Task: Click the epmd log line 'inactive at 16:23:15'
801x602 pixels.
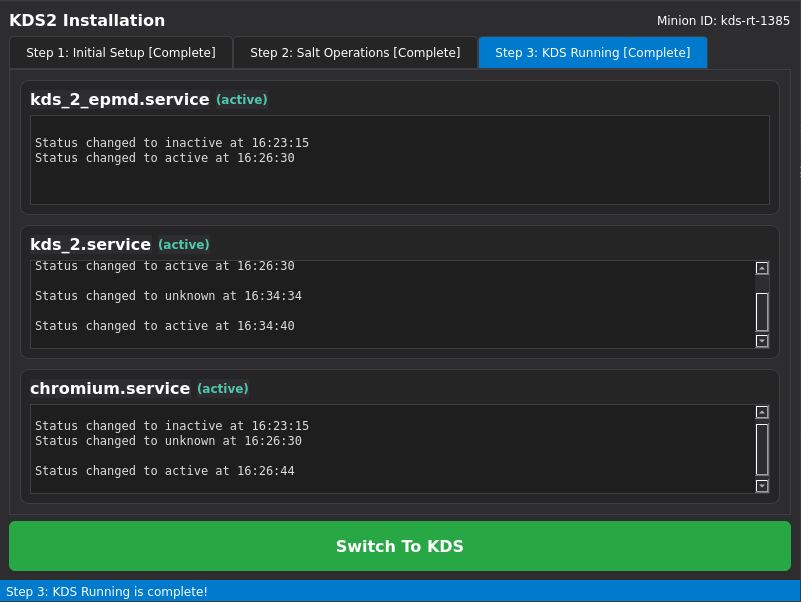Action: (x=172, y=143)
